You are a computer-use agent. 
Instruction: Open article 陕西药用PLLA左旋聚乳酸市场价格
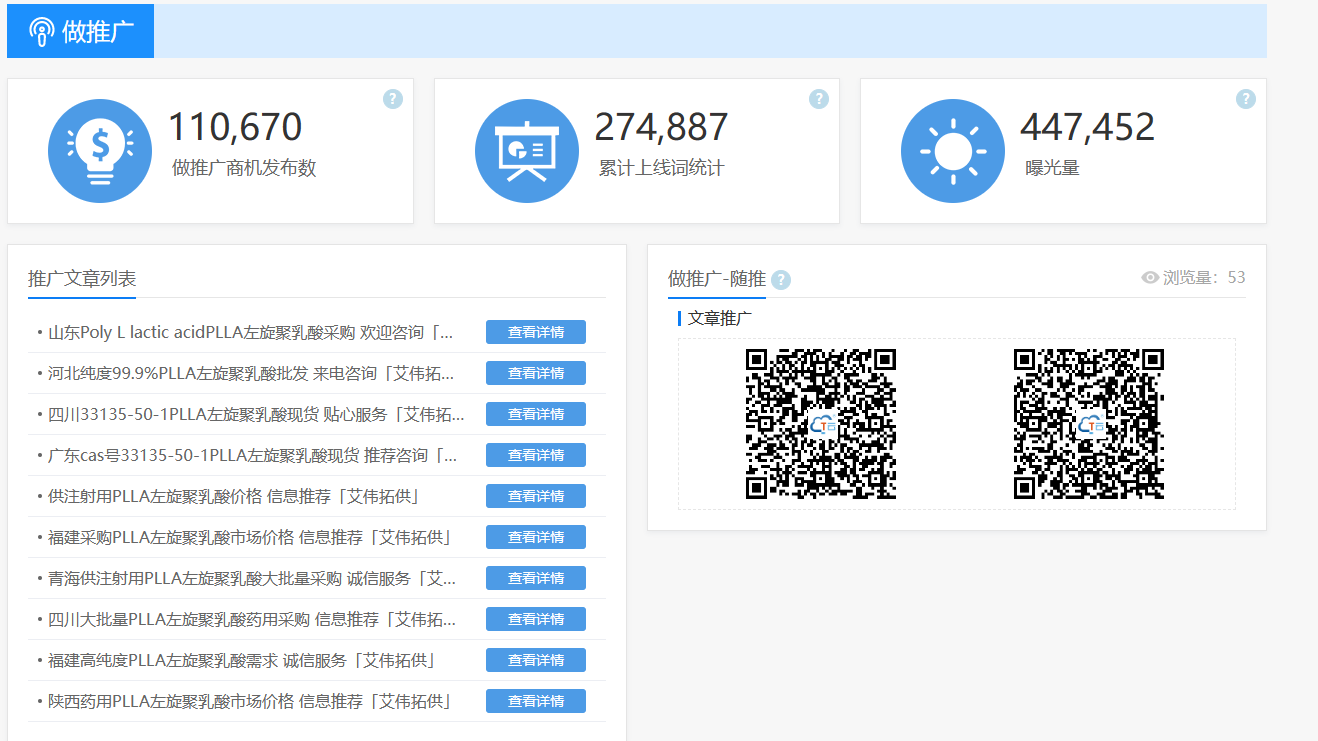click(250, 701)
